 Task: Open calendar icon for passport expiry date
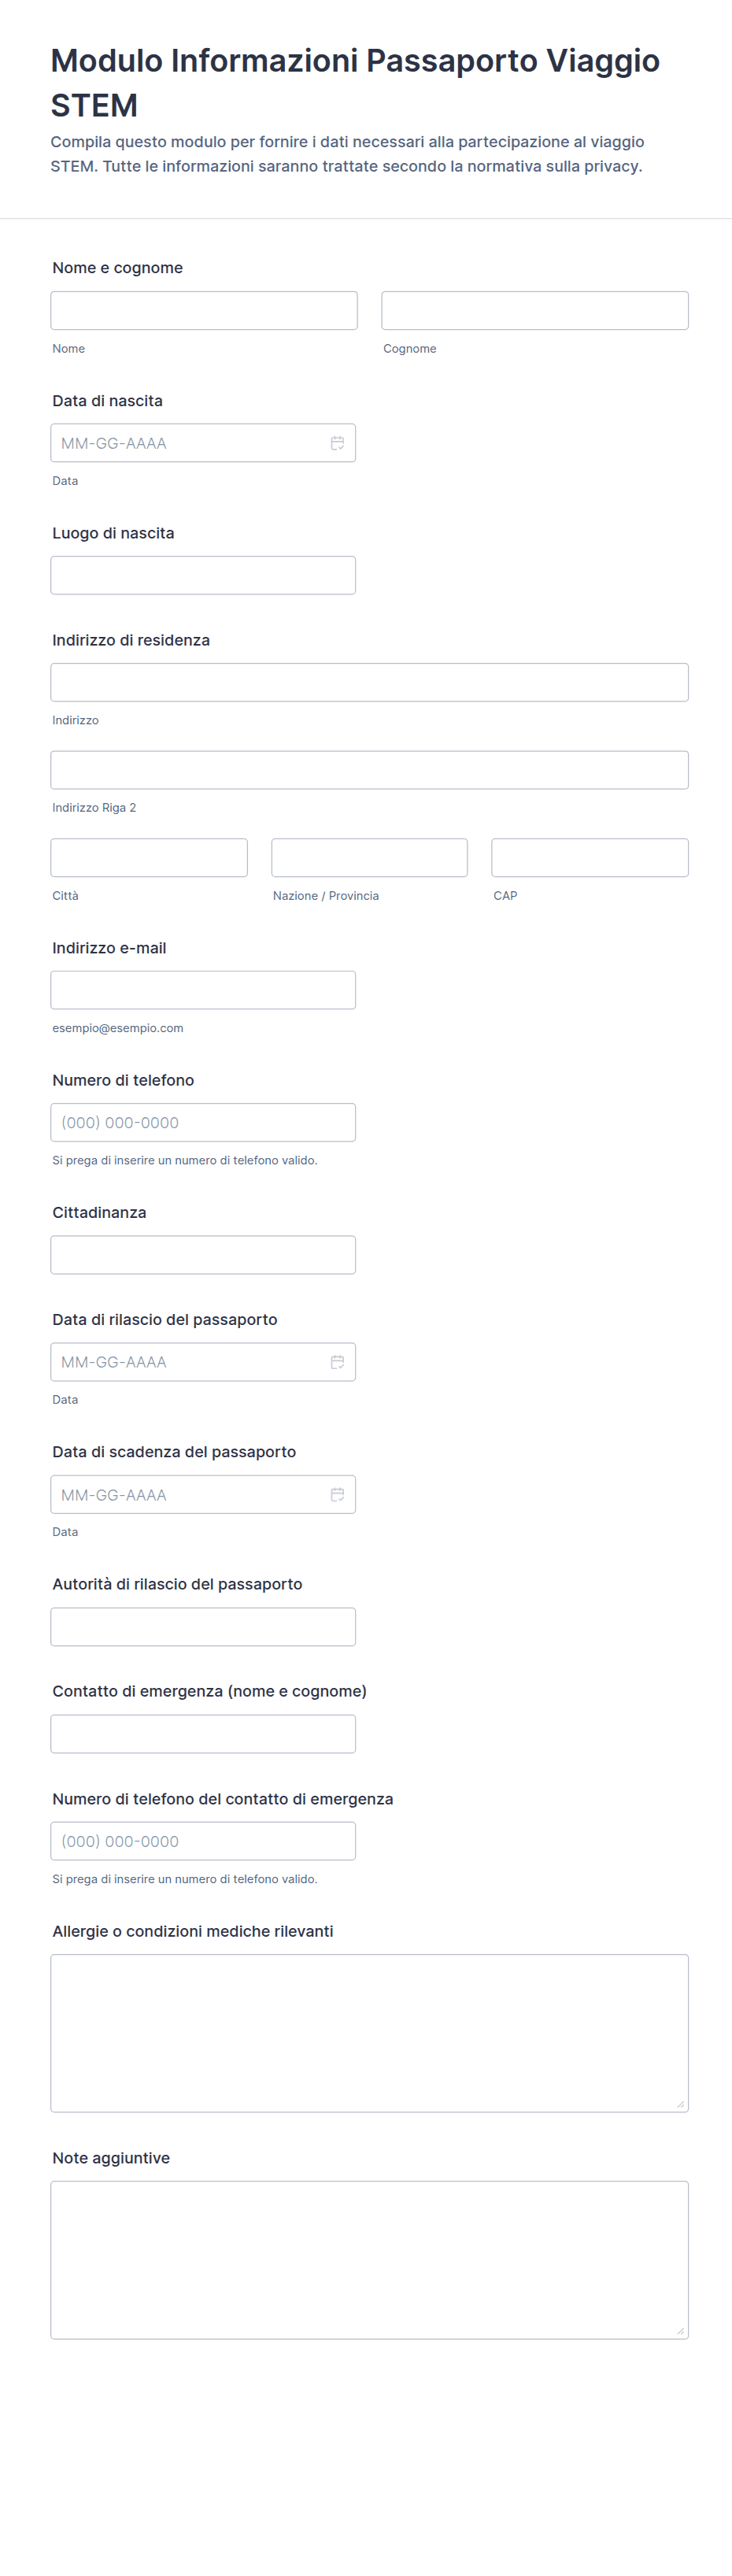[x=337, y=1495]
